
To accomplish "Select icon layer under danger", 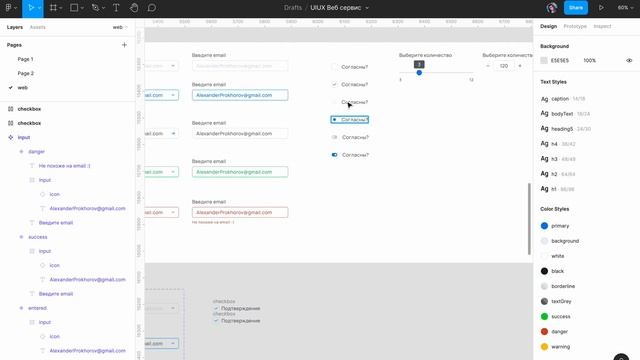I will tap(54, 194).
